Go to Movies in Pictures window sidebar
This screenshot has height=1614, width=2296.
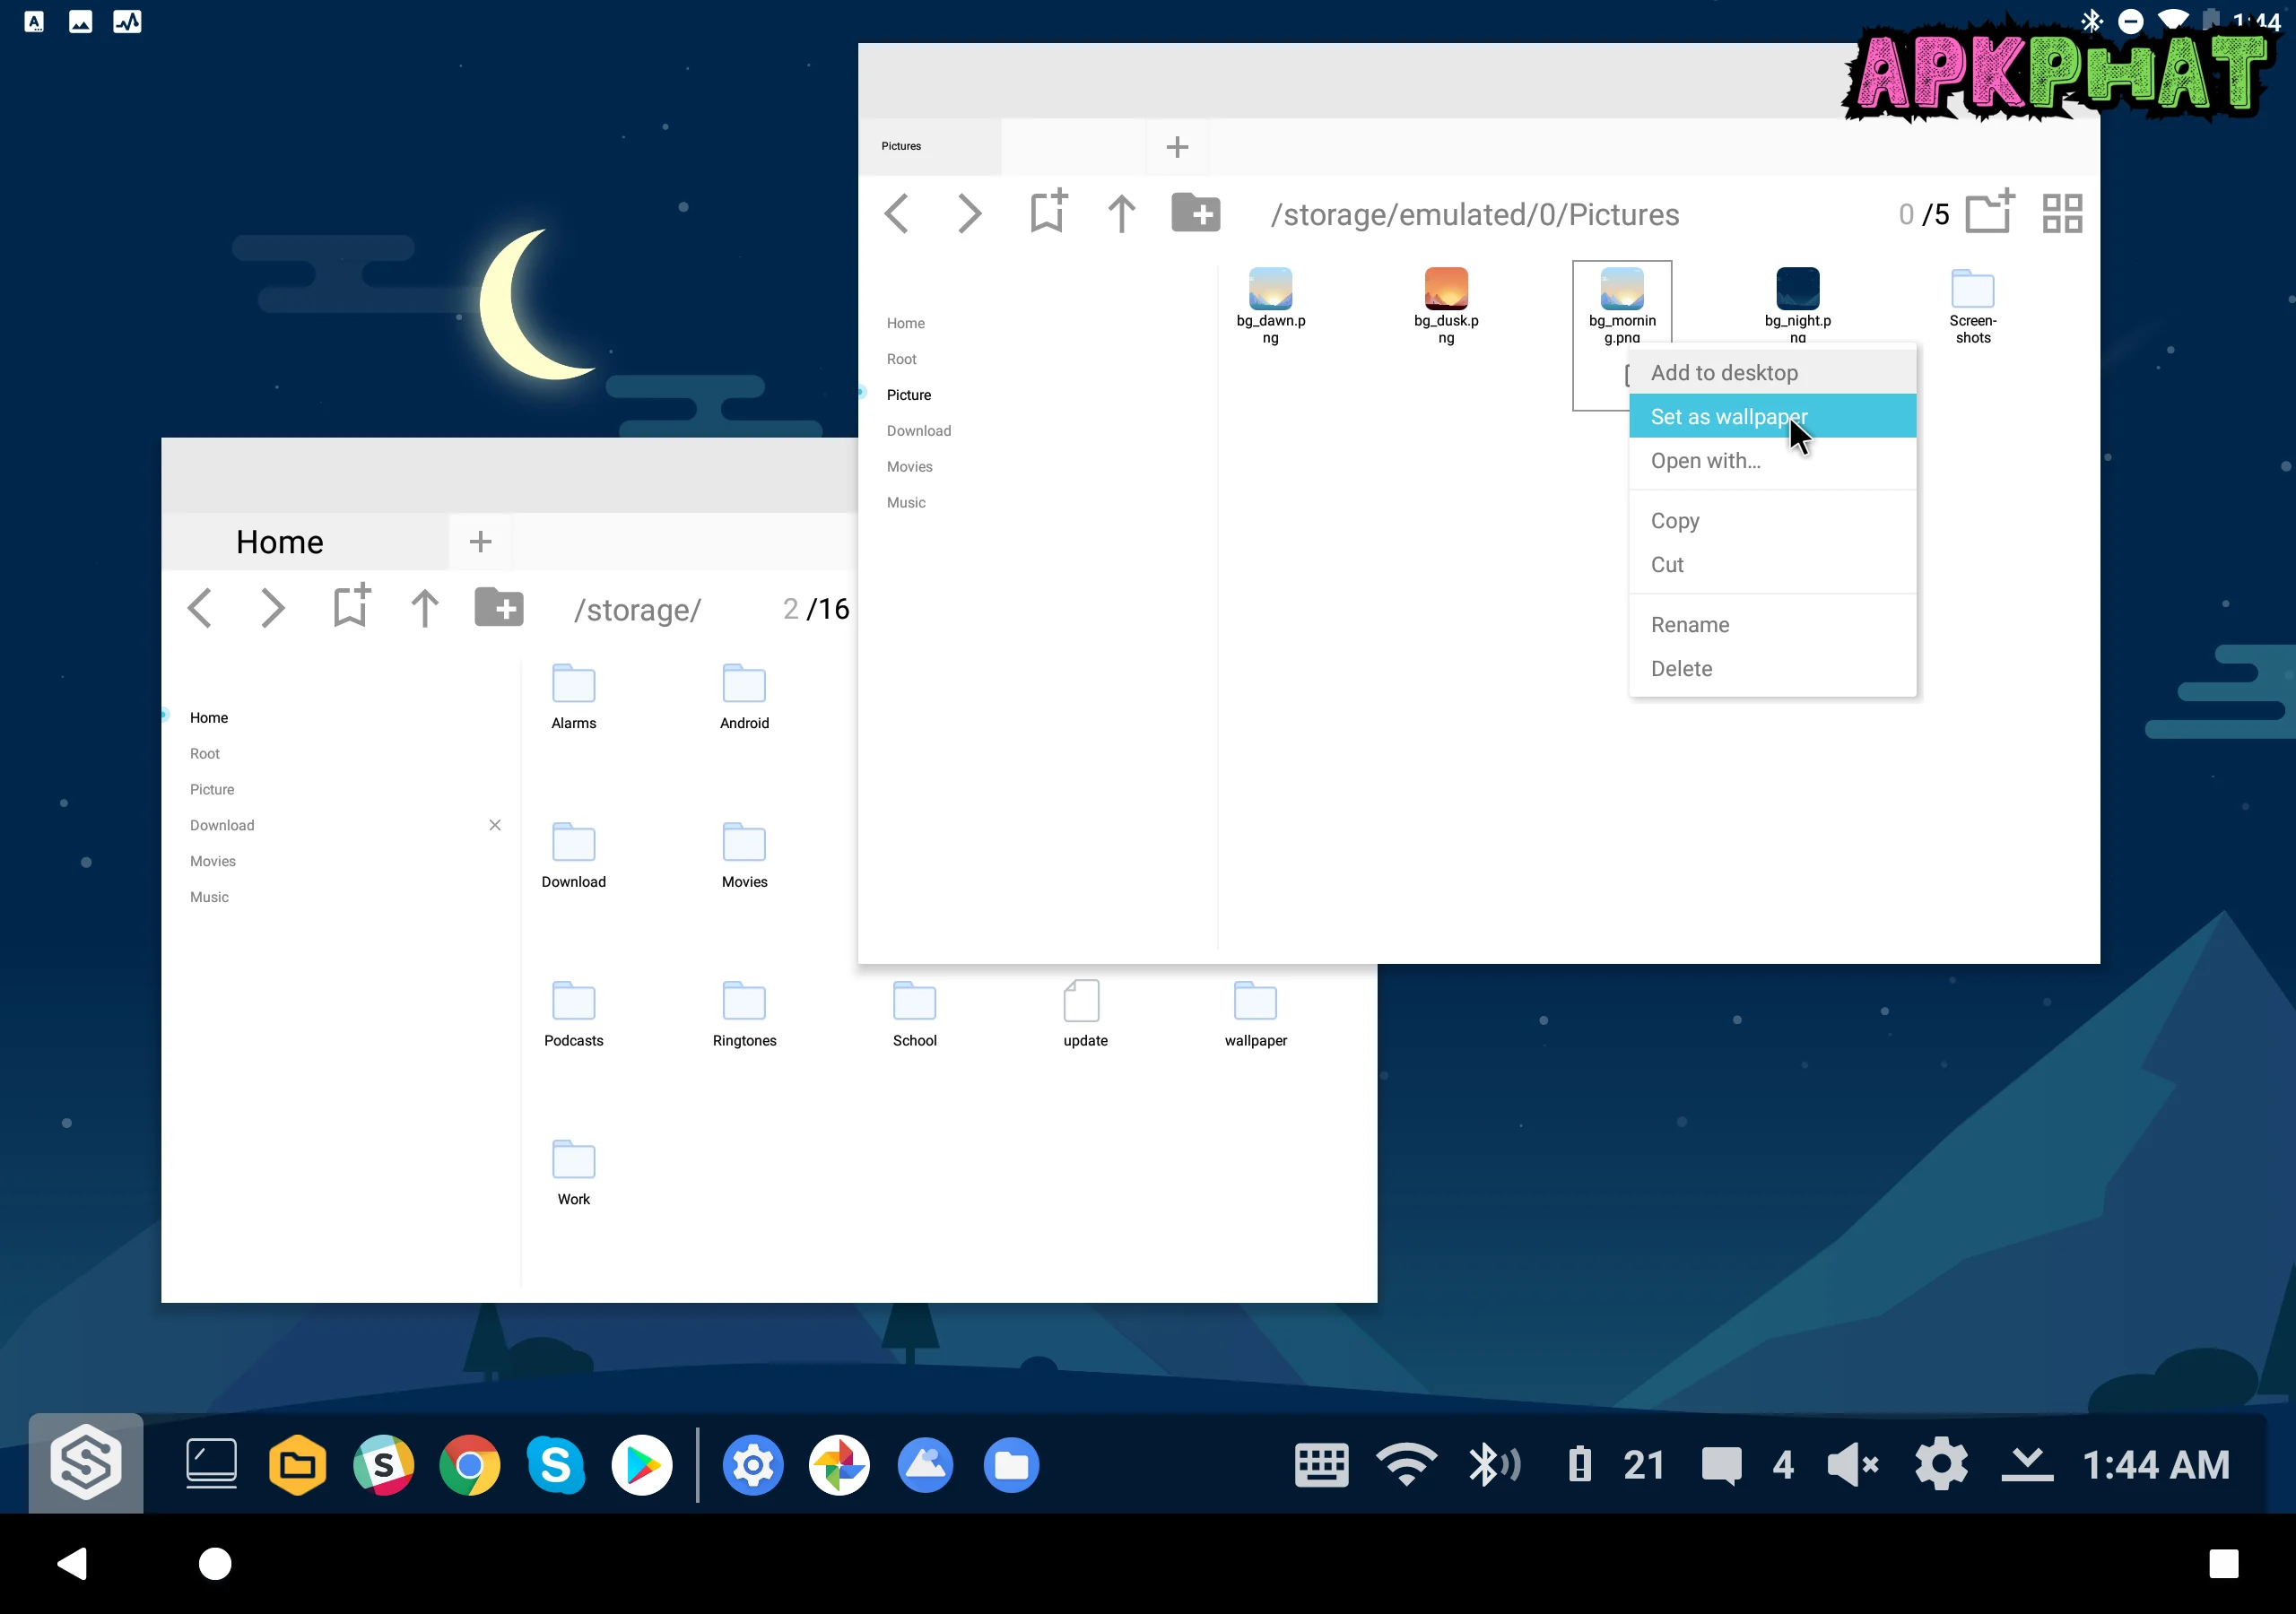tap(909, 466)
